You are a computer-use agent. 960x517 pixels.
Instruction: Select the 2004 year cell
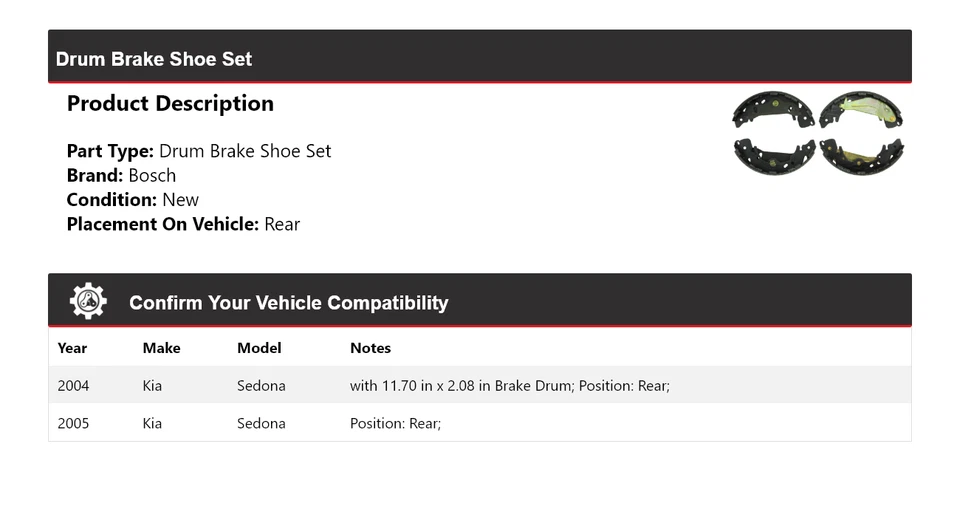73,385
